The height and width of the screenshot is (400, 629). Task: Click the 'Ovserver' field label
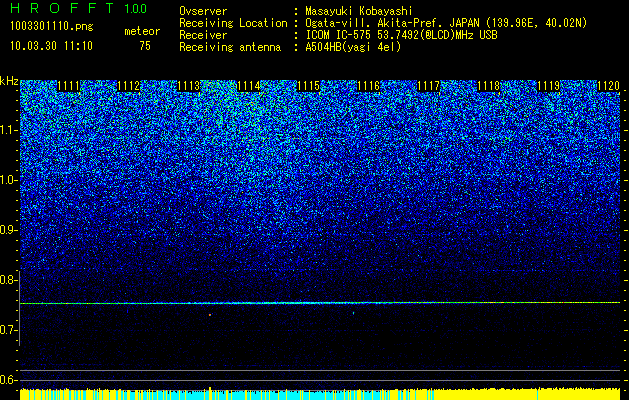click(203, 11)
